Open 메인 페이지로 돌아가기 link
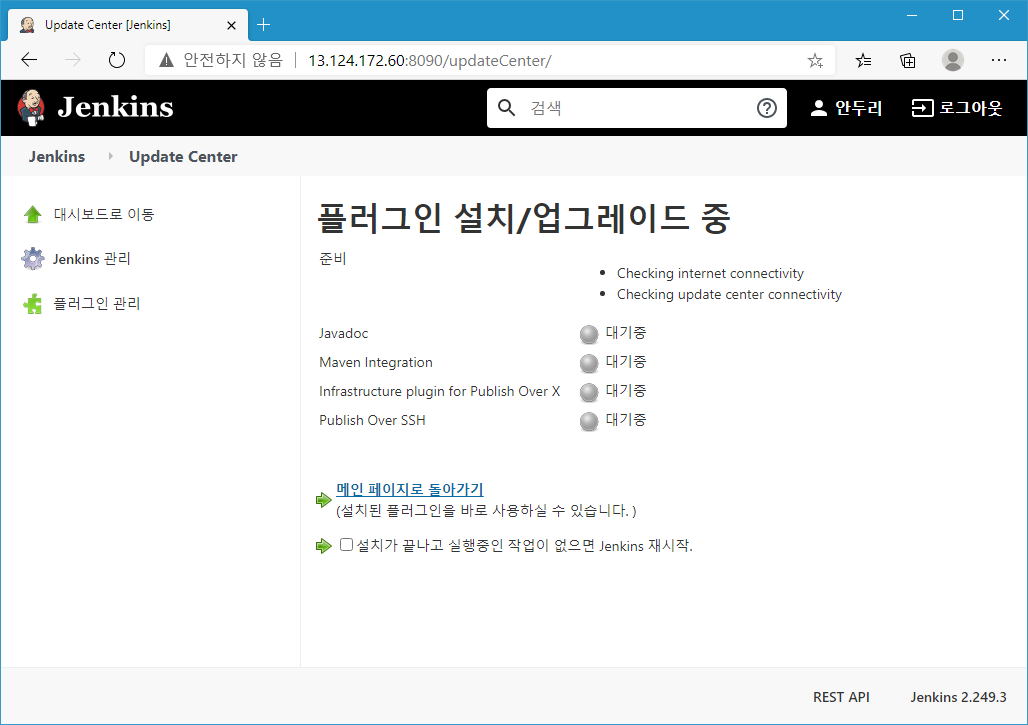The image size is (1028, 725). click(410, 489)
